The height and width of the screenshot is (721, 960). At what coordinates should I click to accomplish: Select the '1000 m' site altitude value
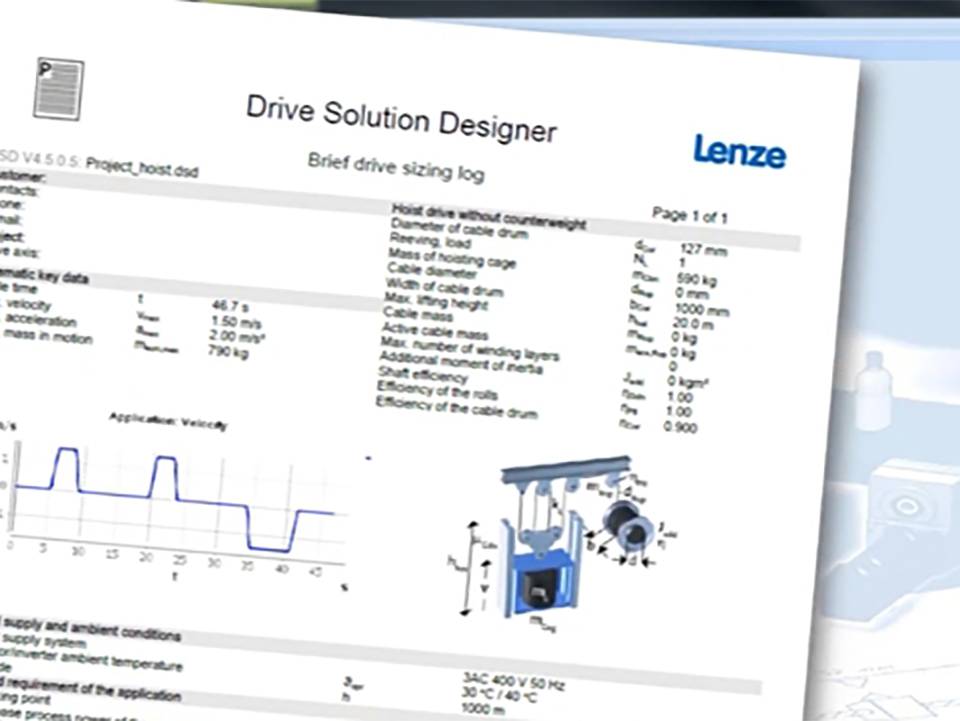coord(484,708)
